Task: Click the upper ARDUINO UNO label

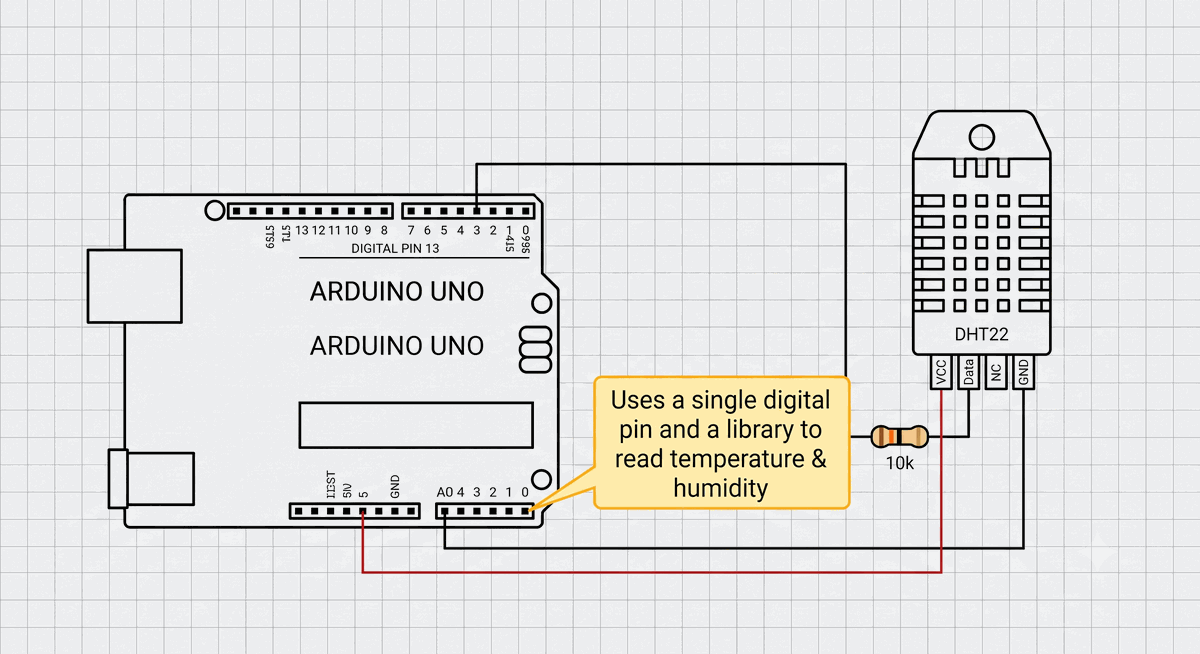Action: point(397,292)
